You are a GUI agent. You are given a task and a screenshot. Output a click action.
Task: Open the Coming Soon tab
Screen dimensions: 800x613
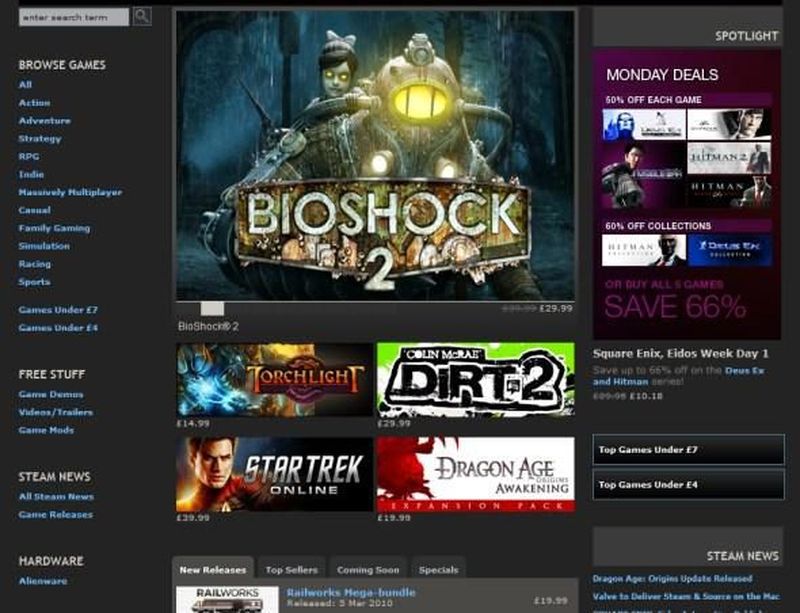coord(368,570)
